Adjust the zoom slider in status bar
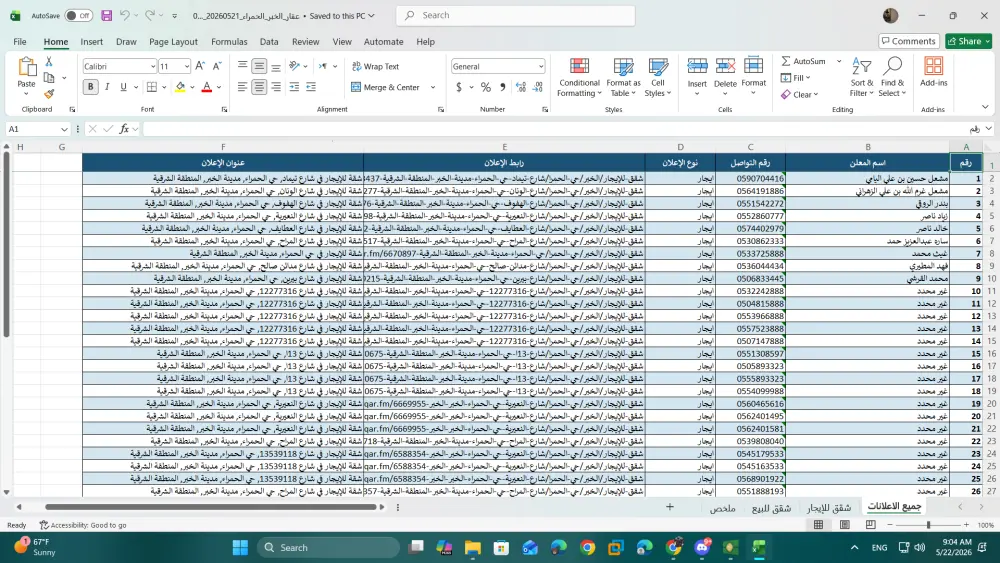This screenshot has width=1000, height=563. pyautogui.click(x=928, y=525)
